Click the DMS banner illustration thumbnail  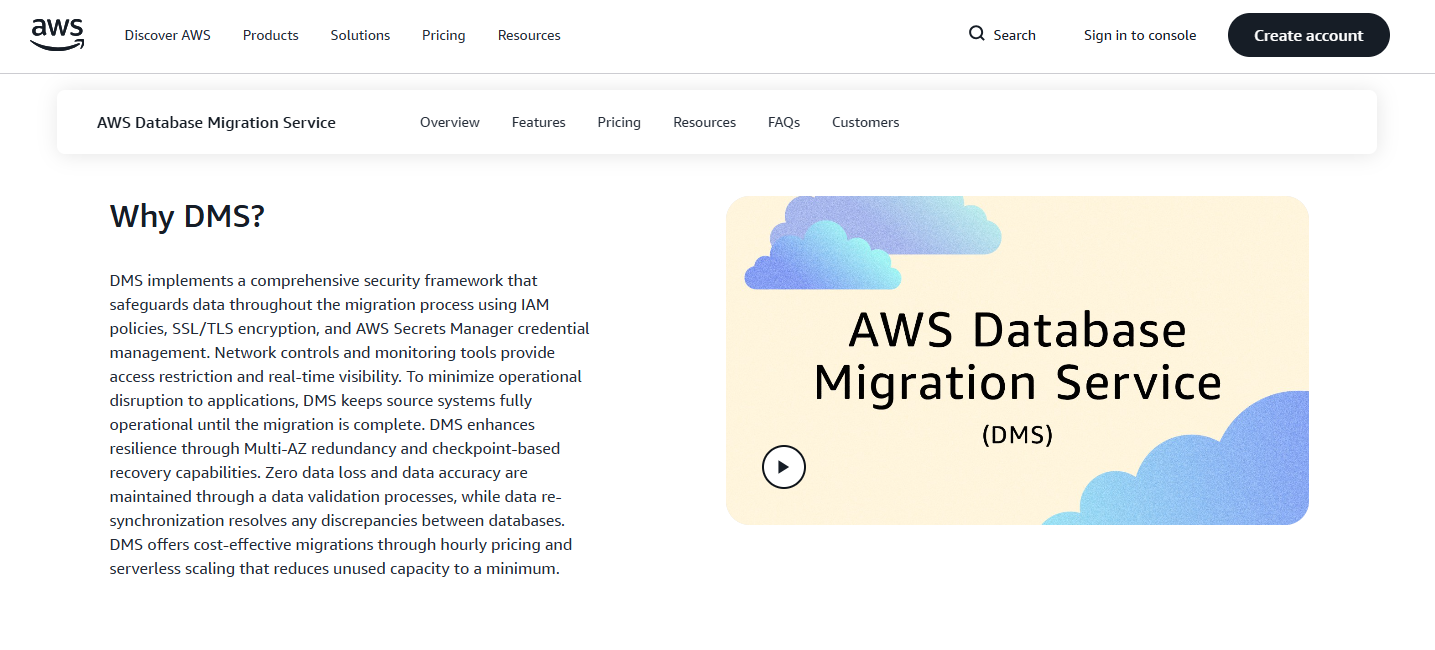1017,360
